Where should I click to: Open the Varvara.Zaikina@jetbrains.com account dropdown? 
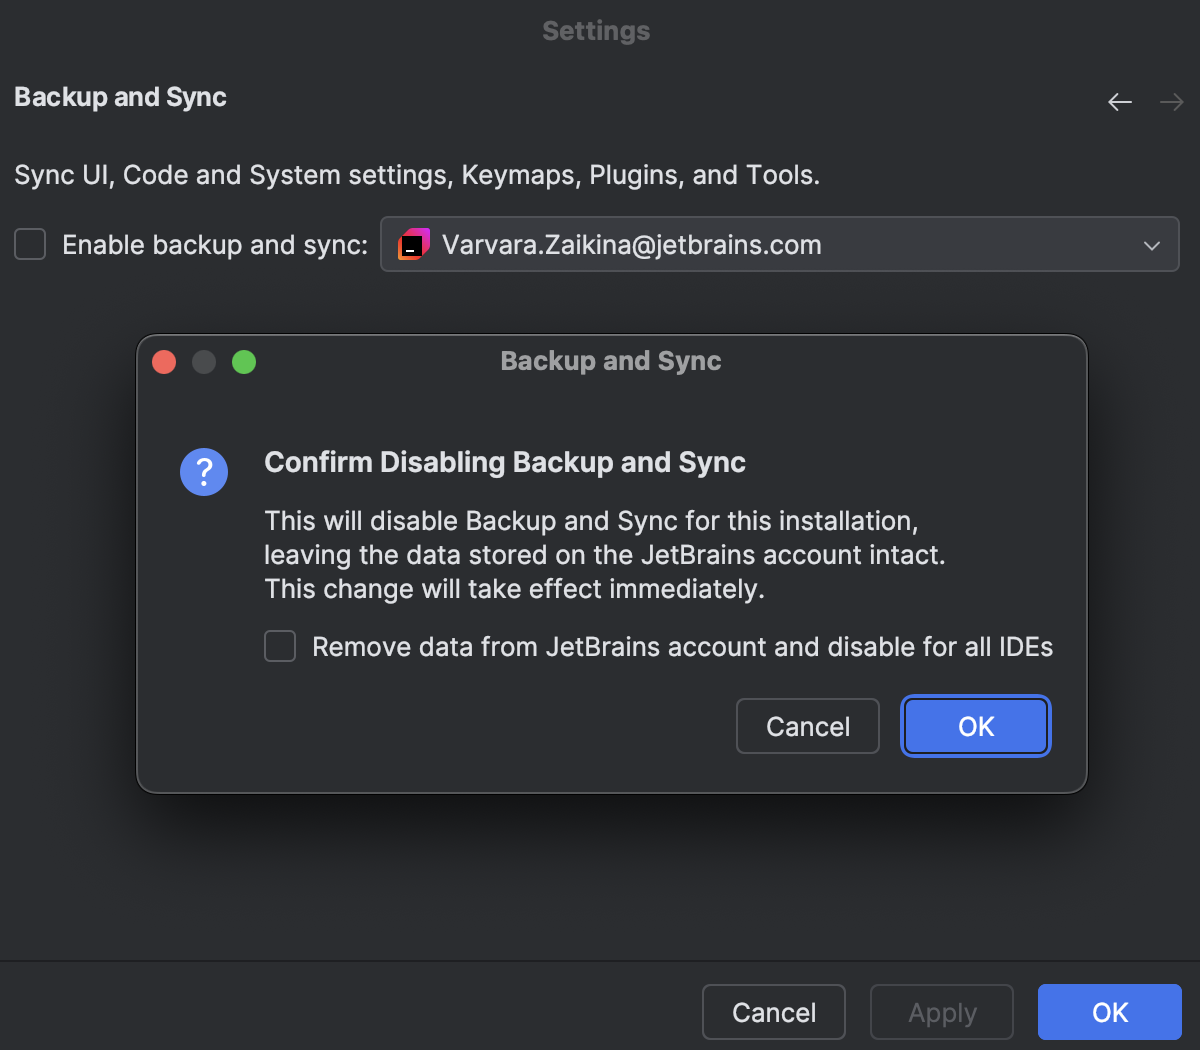pyautogui.click(x=780, y=245)
